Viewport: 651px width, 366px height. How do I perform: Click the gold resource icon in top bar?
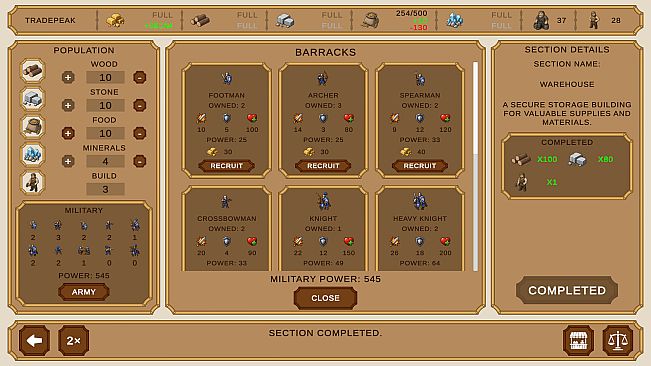tap(115, 20)
